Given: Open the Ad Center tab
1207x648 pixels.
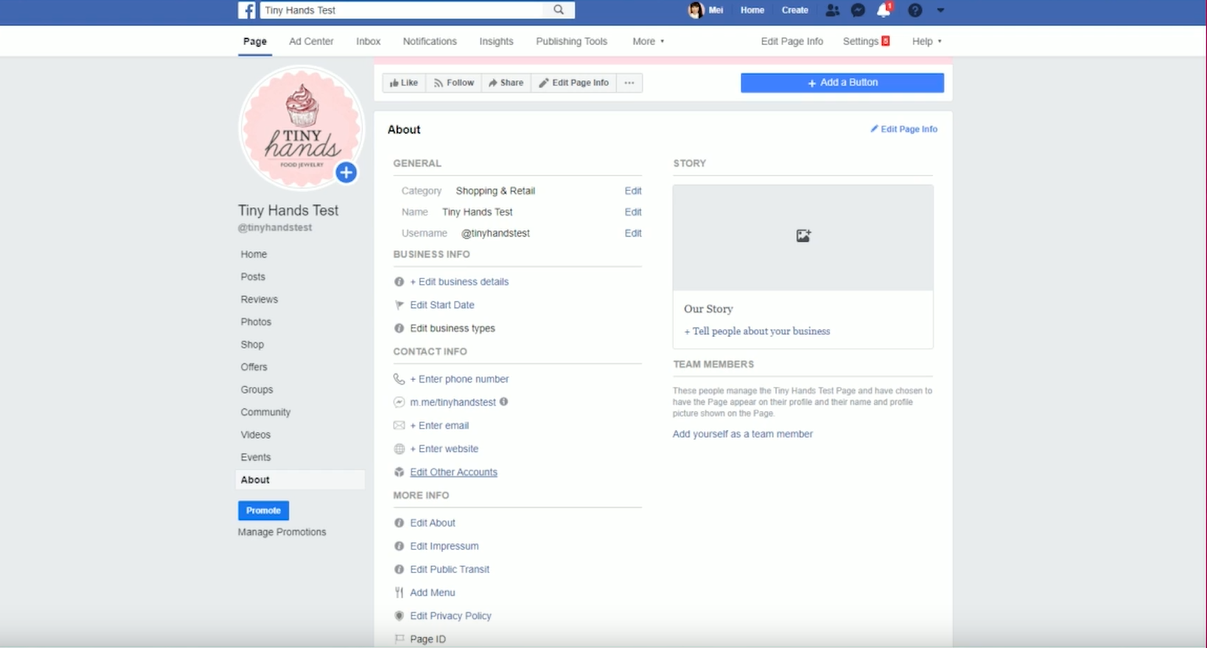Looking at the screenshot, I should pyautogui.click(x=311, y=41).
